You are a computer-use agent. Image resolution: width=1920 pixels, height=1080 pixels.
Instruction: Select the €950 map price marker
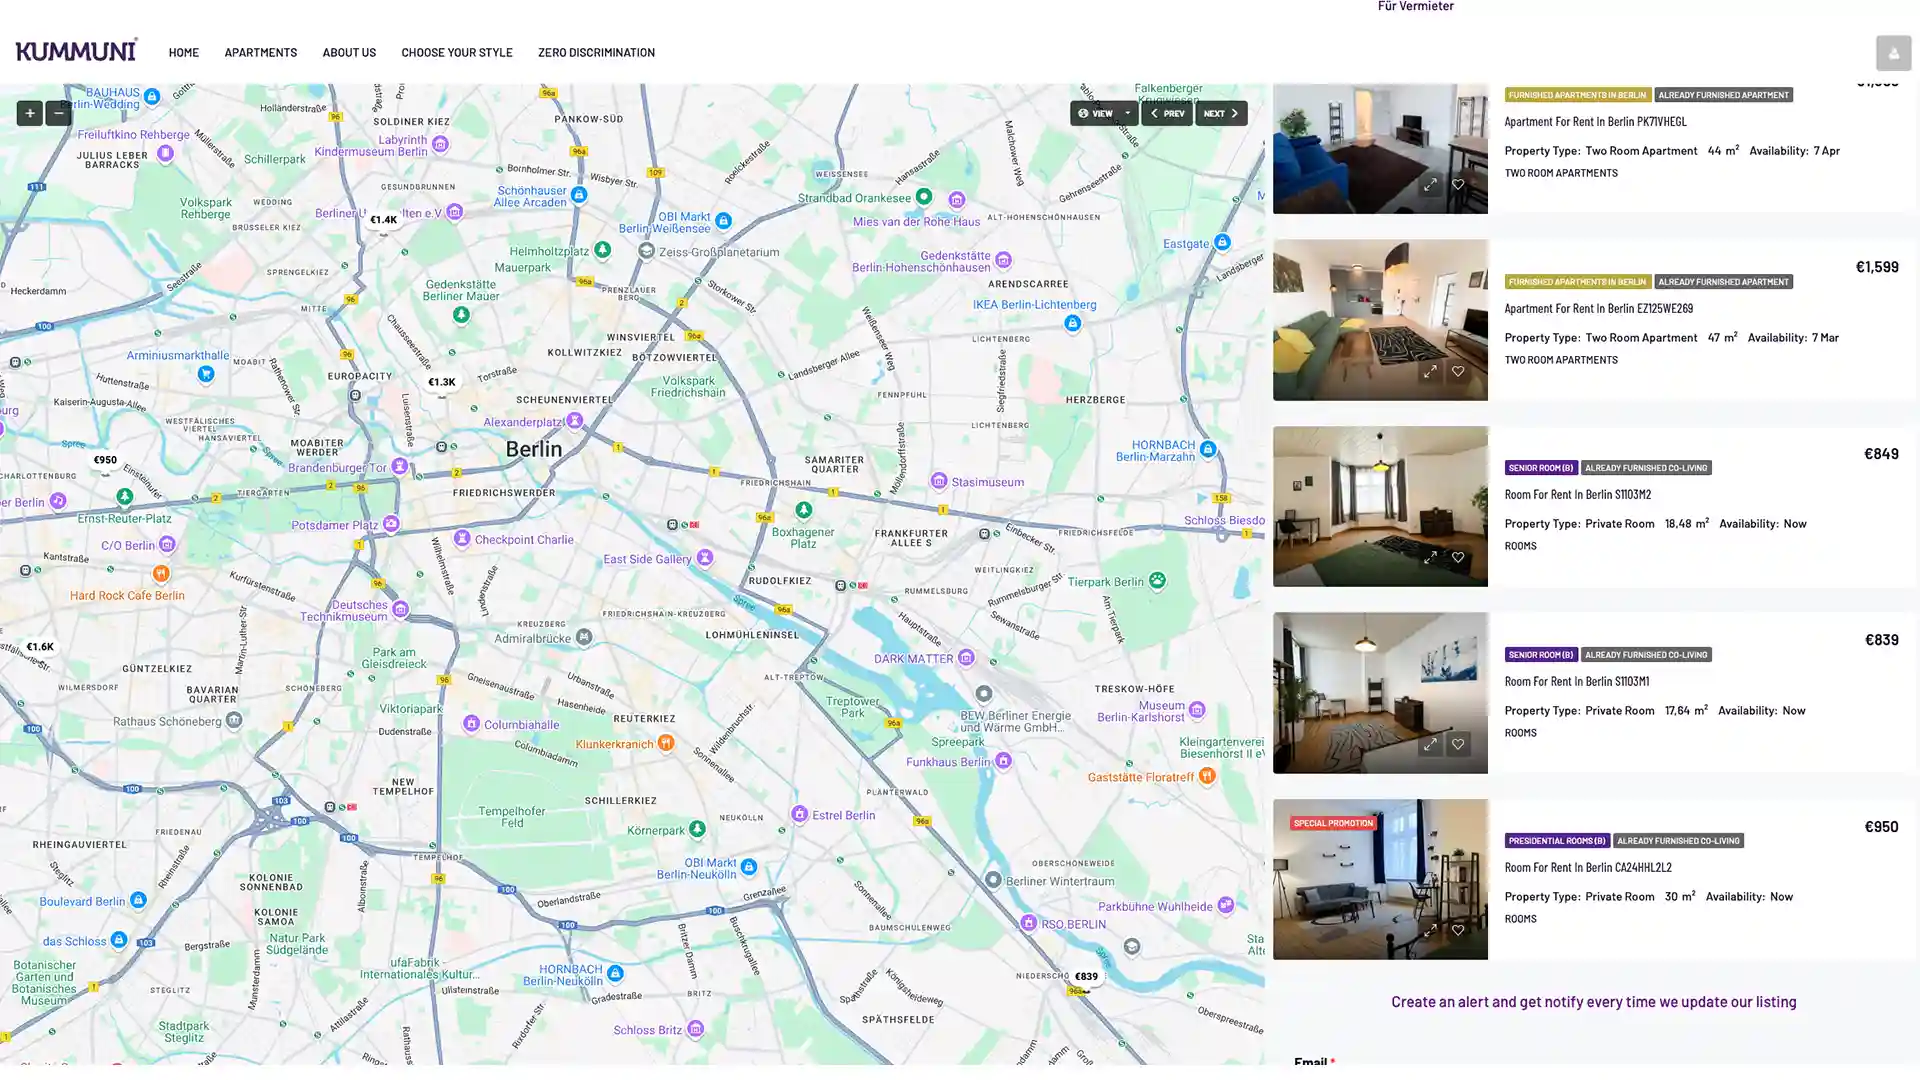click(104, 461)
